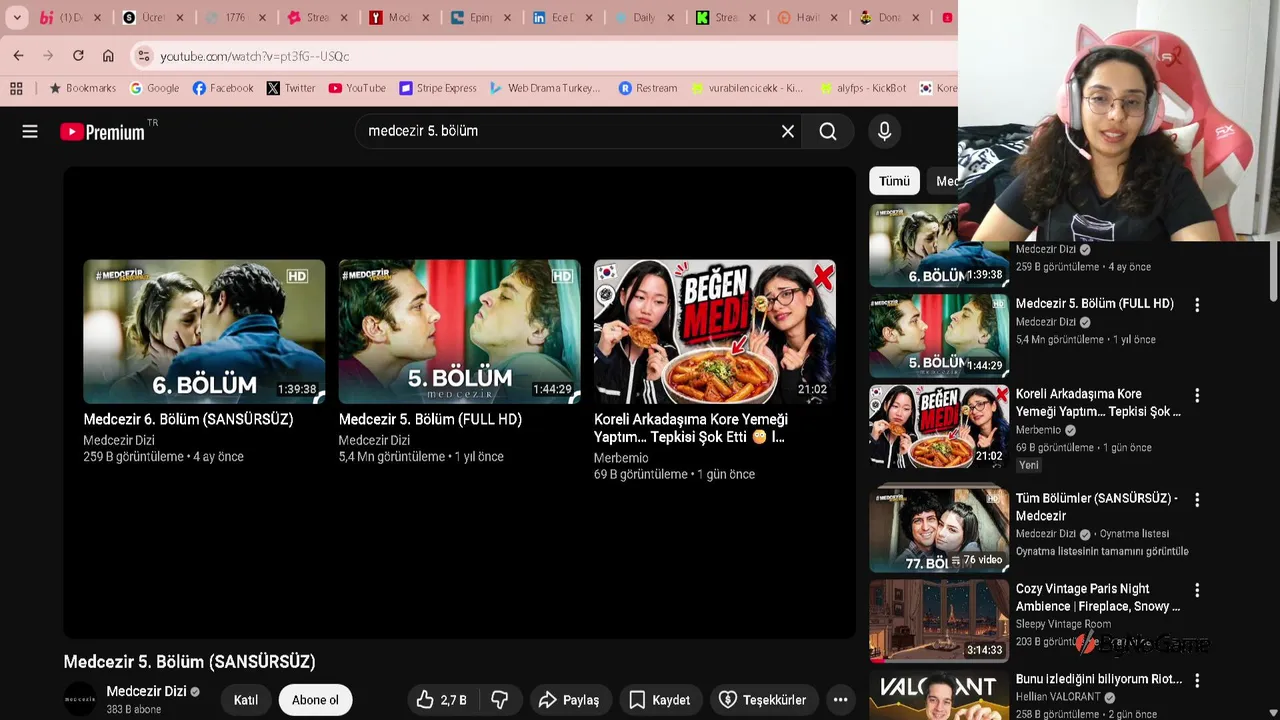Clear the search box text
The width and height of the screenshot is (1280, 720).
coord(788,131)
